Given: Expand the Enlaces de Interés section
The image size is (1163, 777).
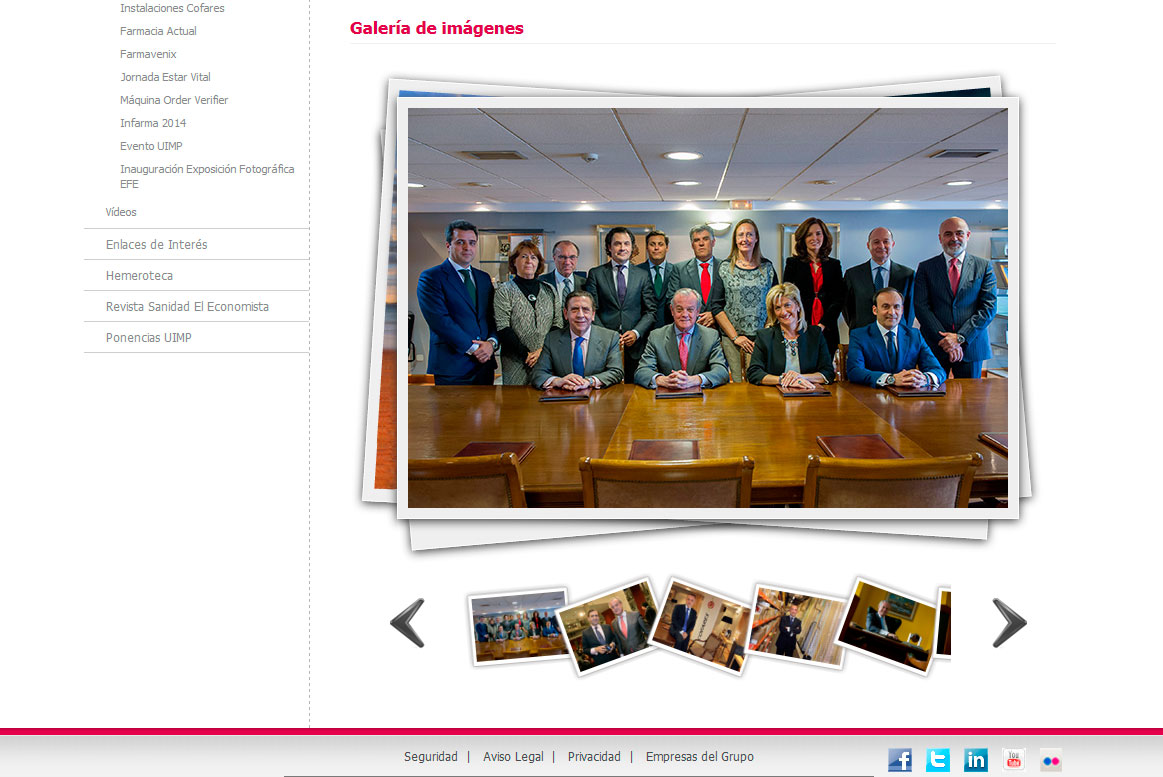Looking at the screenshot, I should 158,244.
